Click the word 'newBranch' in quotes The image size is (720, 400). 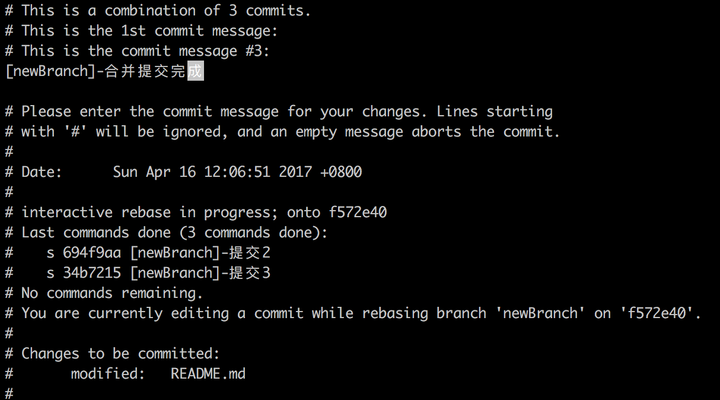[540, 313]
